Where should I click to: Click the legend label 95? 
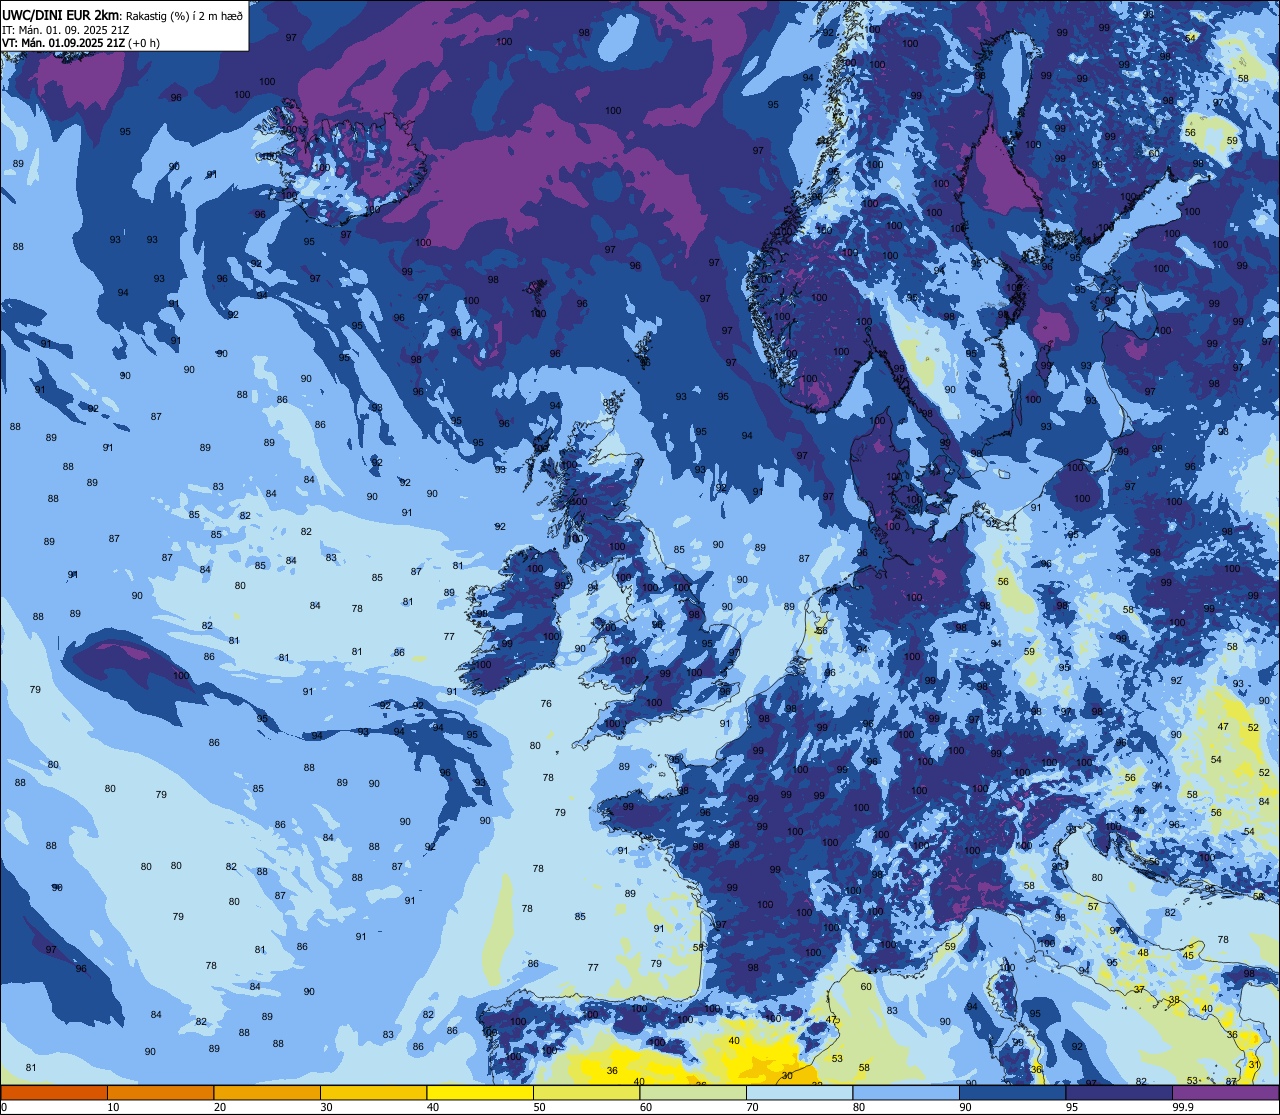[1072, 1107]
